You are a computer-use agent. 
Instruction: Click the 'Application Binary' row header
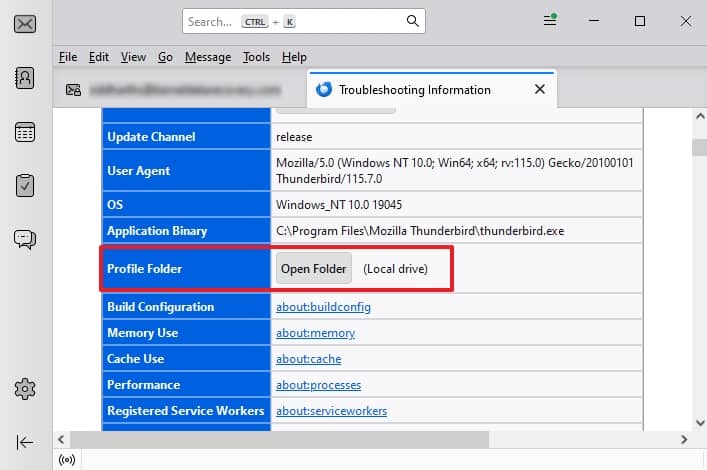pos(186,231)
